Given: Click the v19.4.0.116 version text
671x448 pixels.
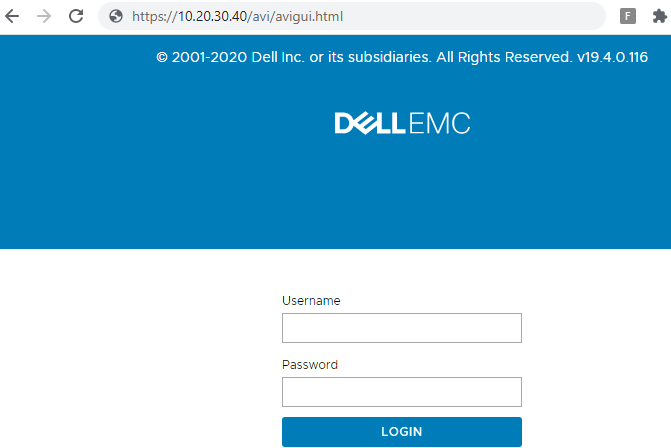Looking at the screenshot, I should (x=612, y=58).
